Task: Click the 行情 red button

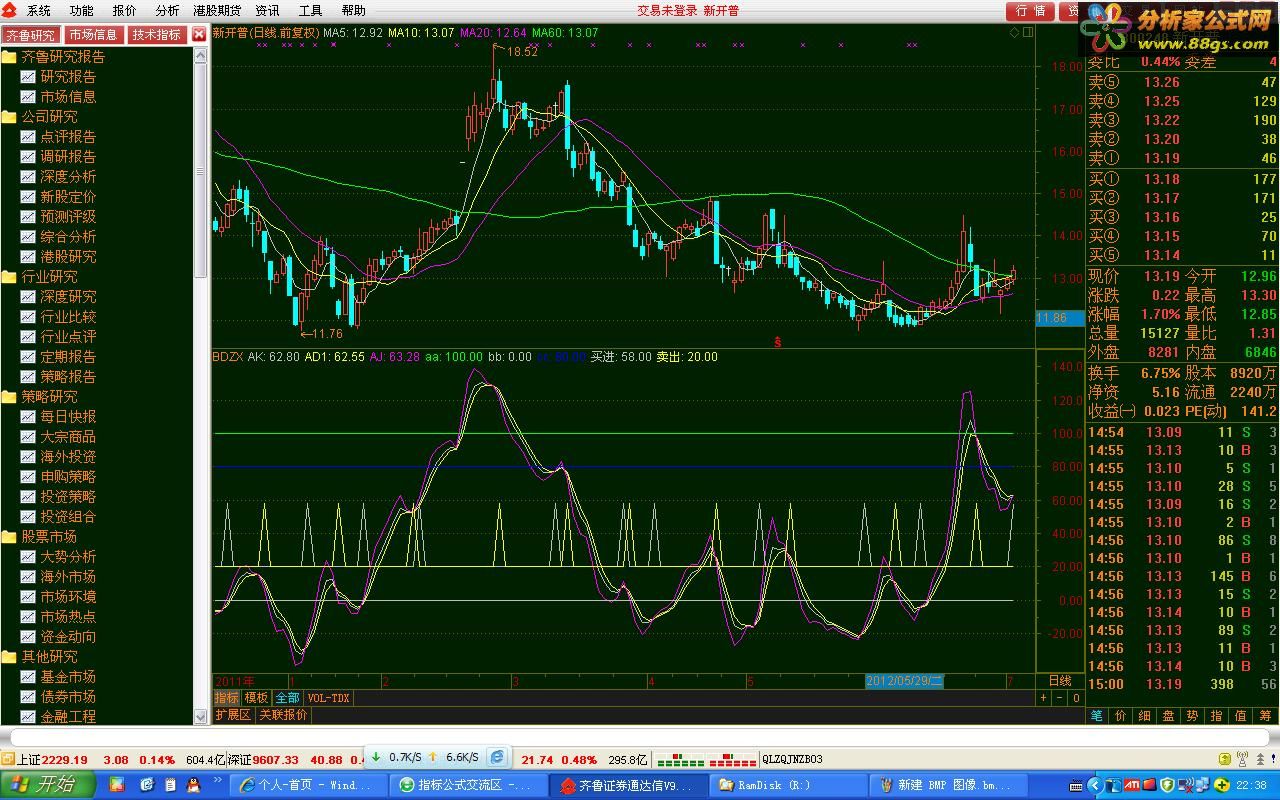Action: click(x=1030, y=11)
